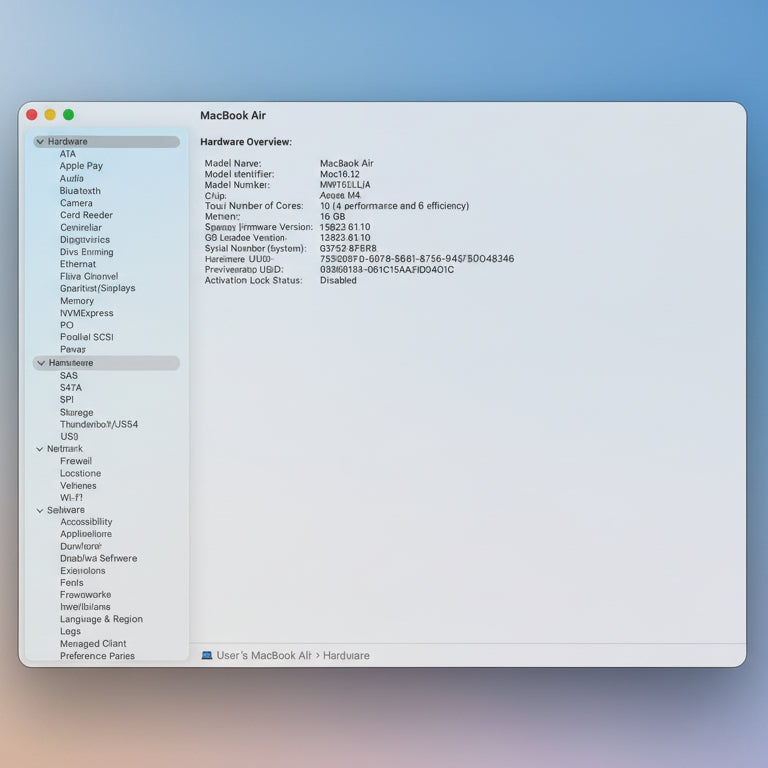Image resolution: width=768 pixels, height=768 pixels.
Task: Open the Dipgtvirics sidebar item
Action: pos(85,240)
